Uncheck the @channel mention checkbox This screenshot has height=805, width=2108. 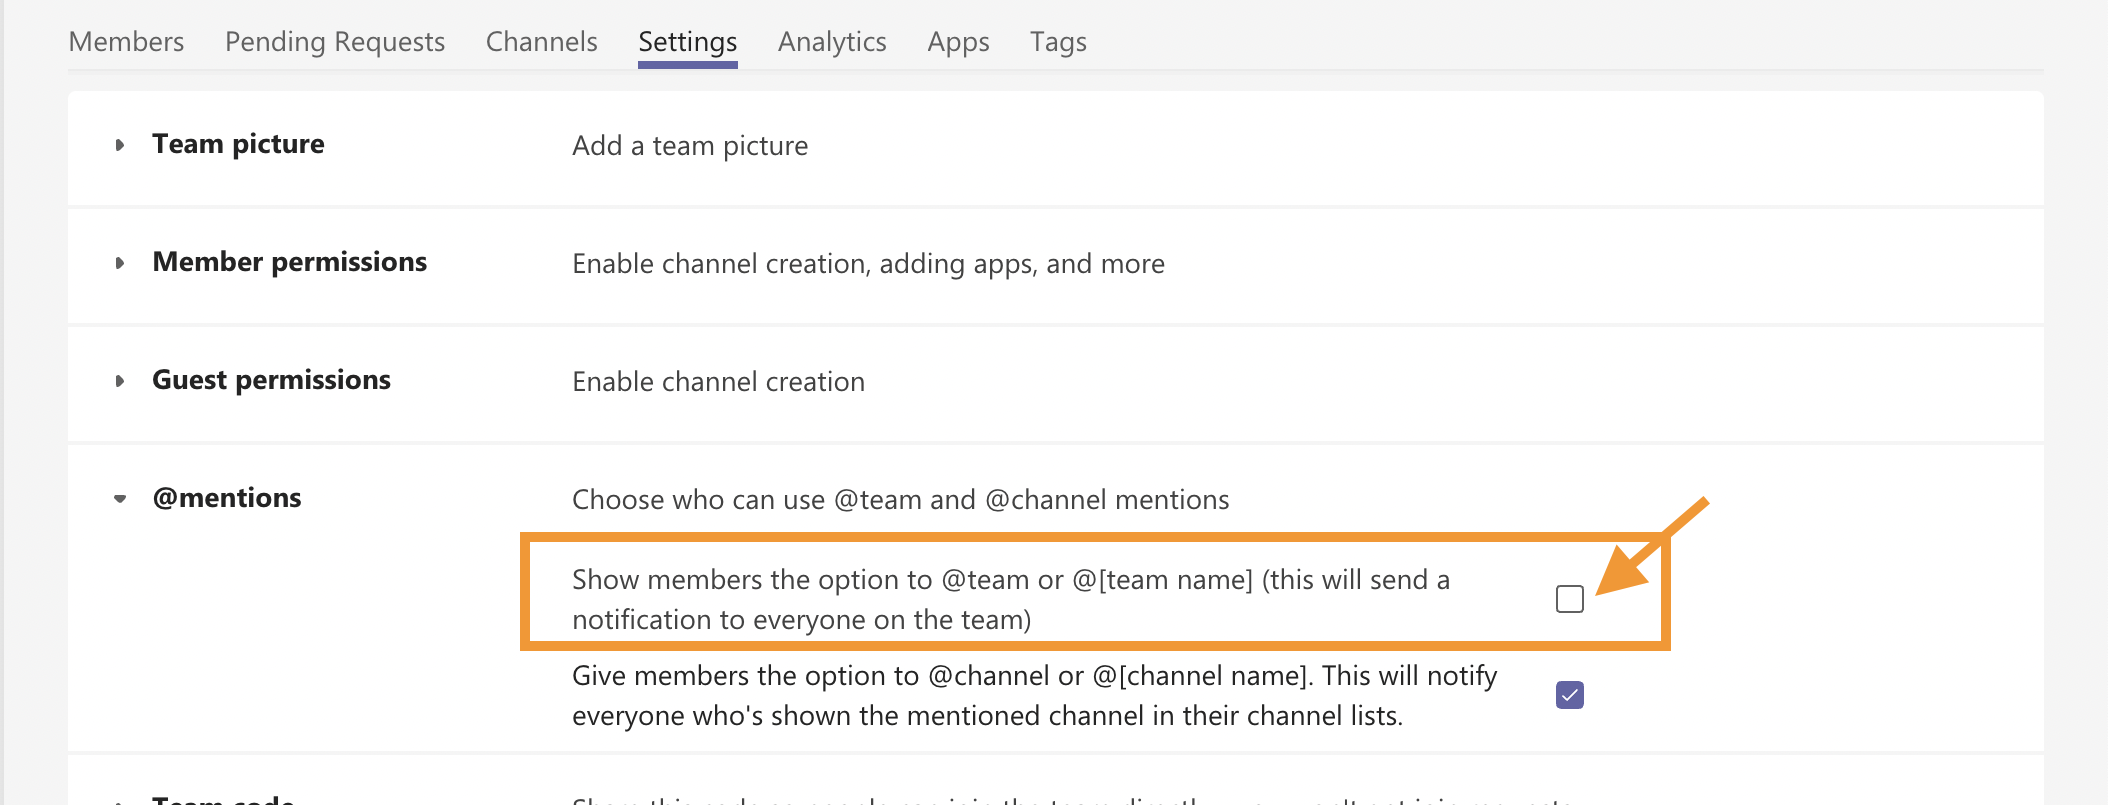[1569, 695]
